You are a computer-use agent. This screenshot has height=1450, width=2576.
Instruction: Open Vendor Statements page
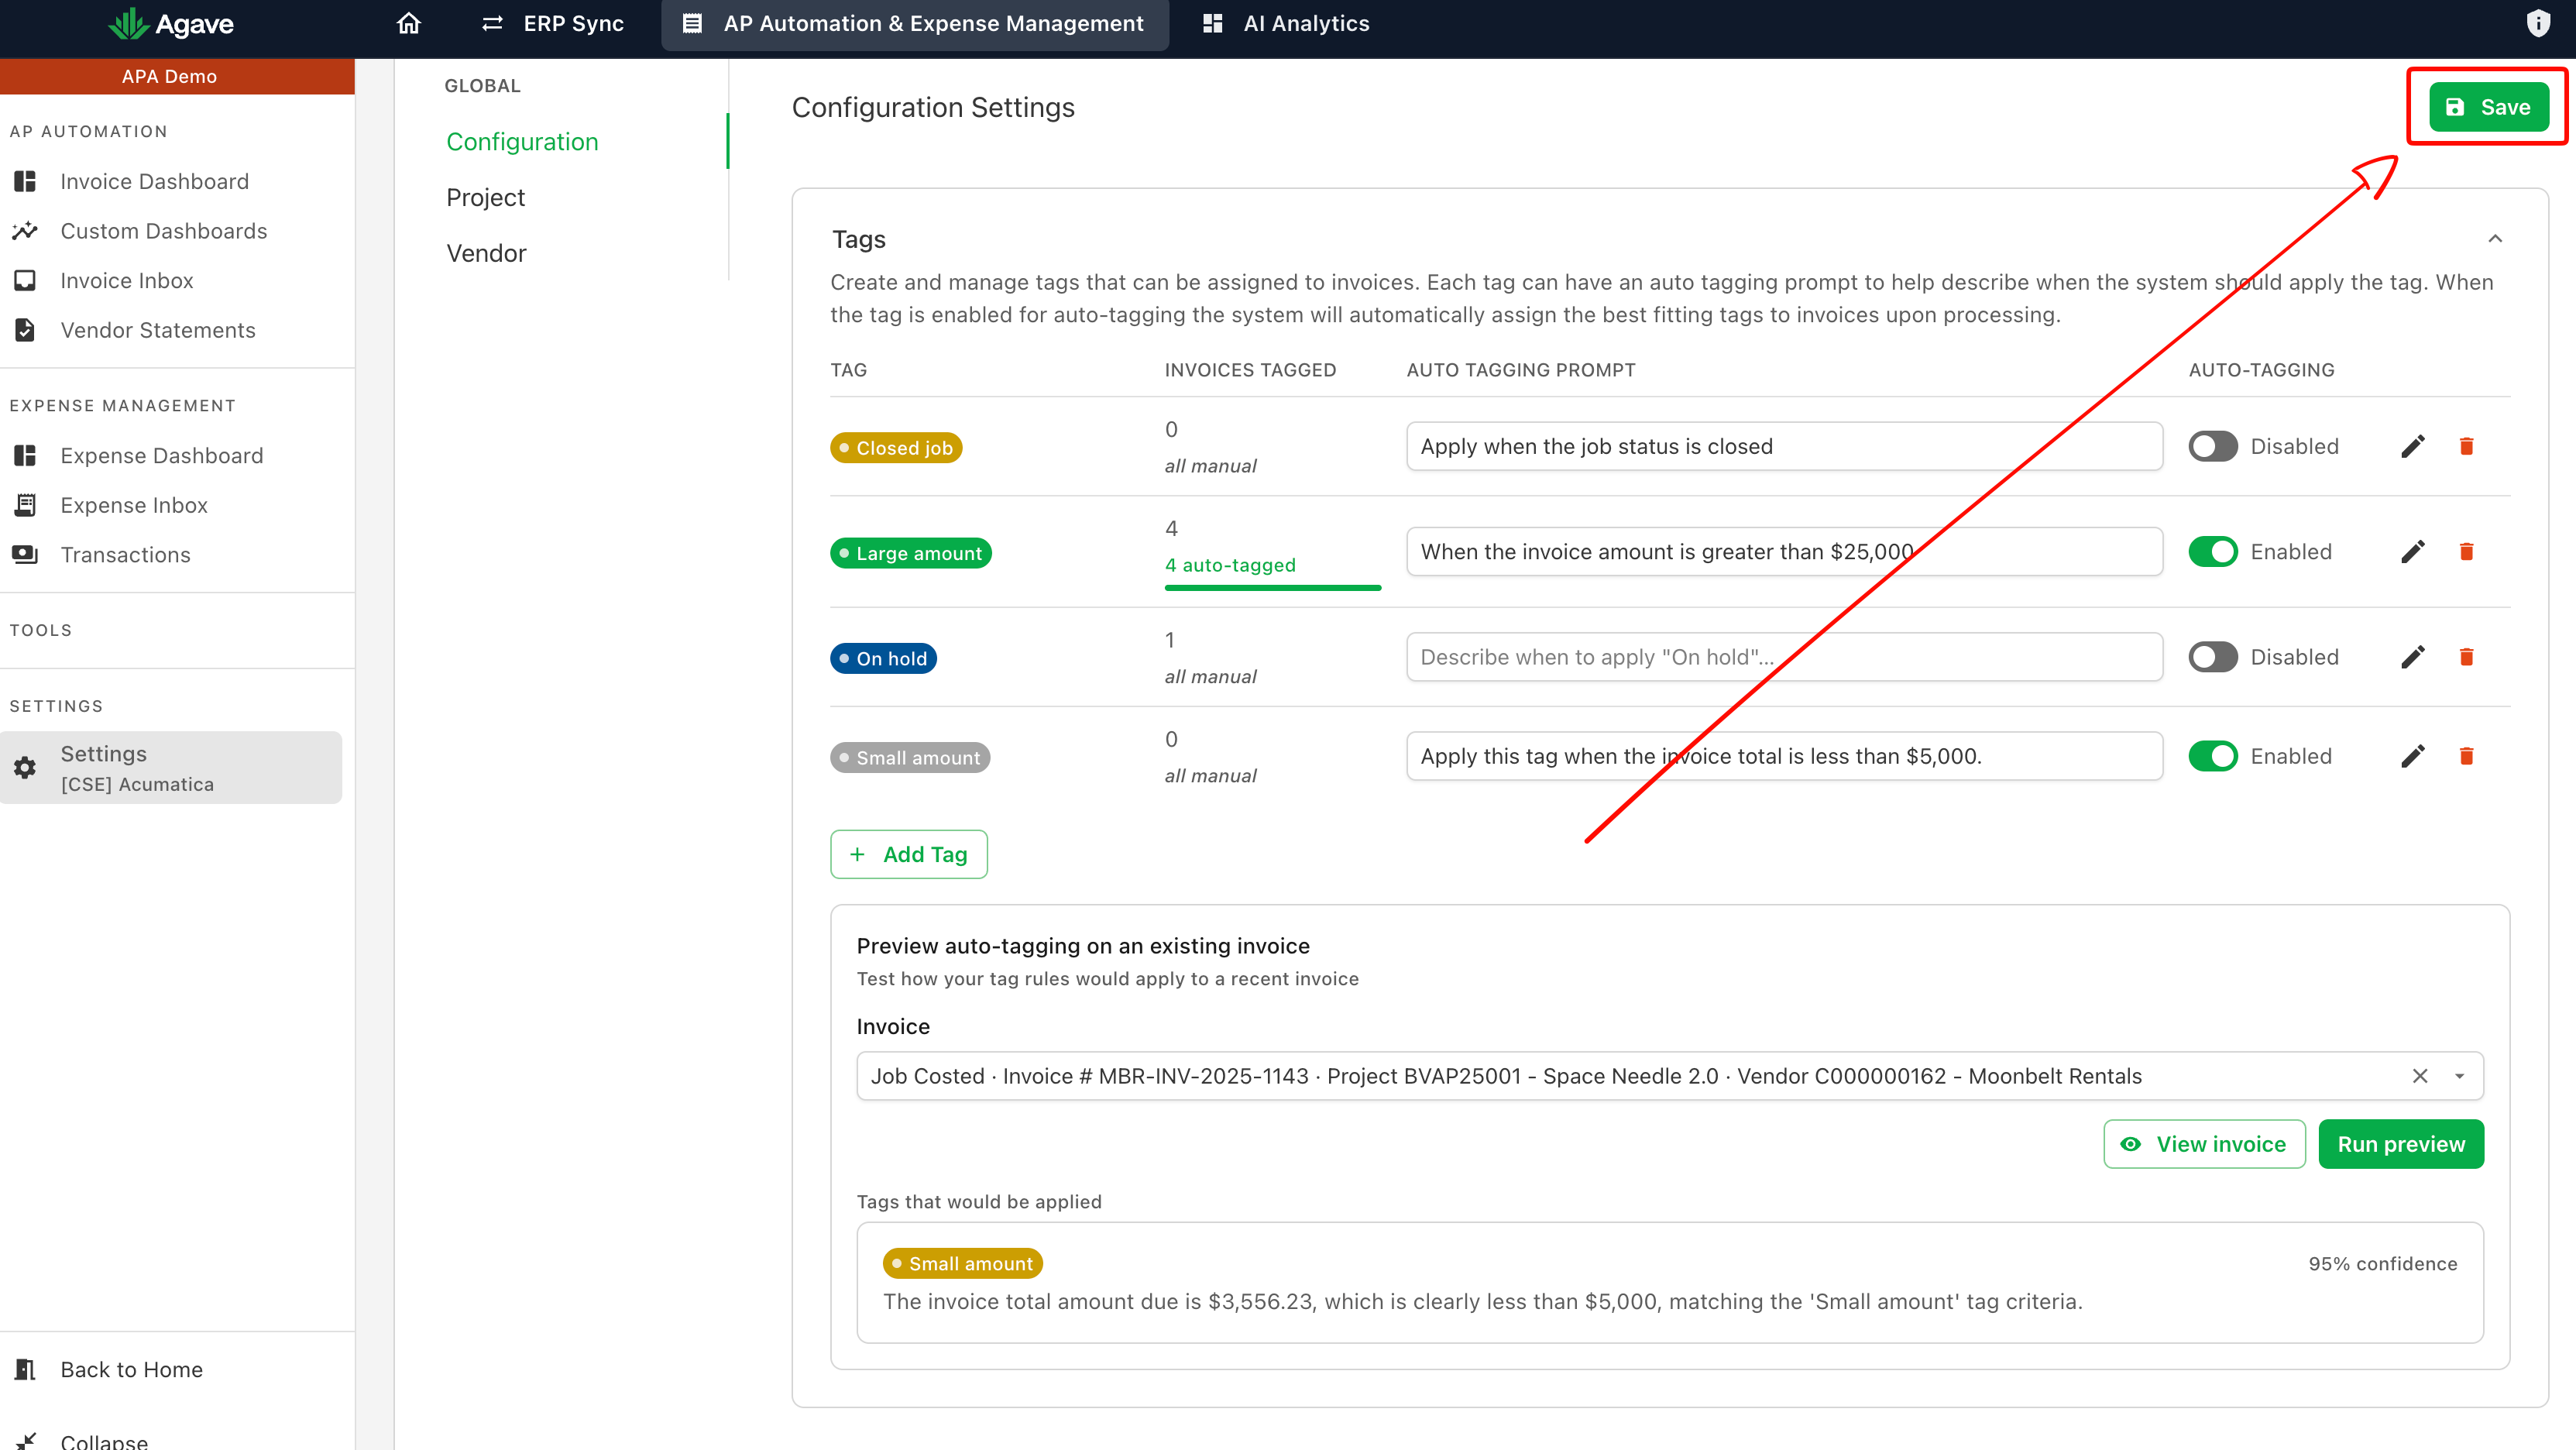pyautogui.click(x=158, y=330)
